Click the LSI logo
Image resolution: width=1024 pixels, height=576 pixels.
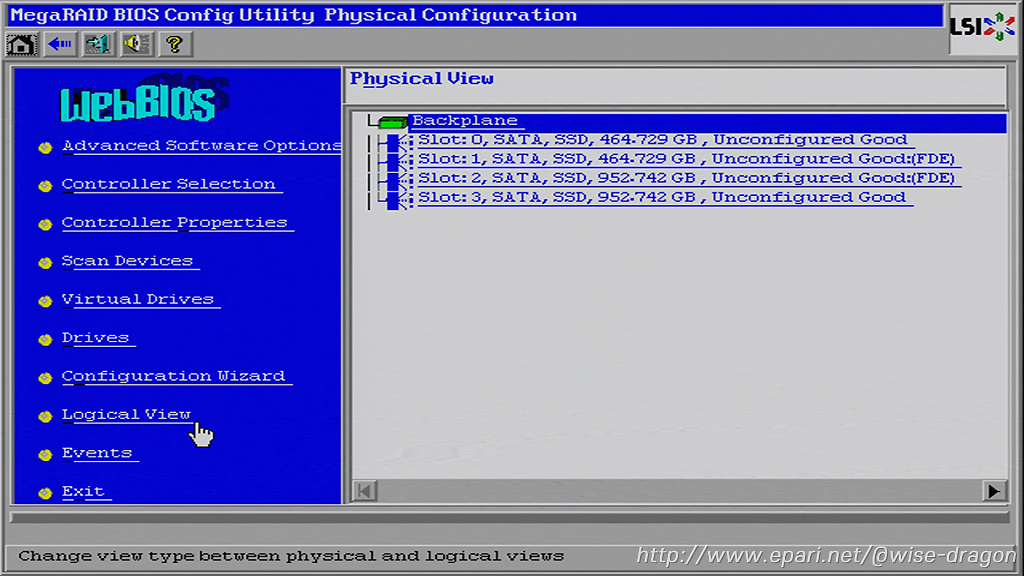(983, 27)
